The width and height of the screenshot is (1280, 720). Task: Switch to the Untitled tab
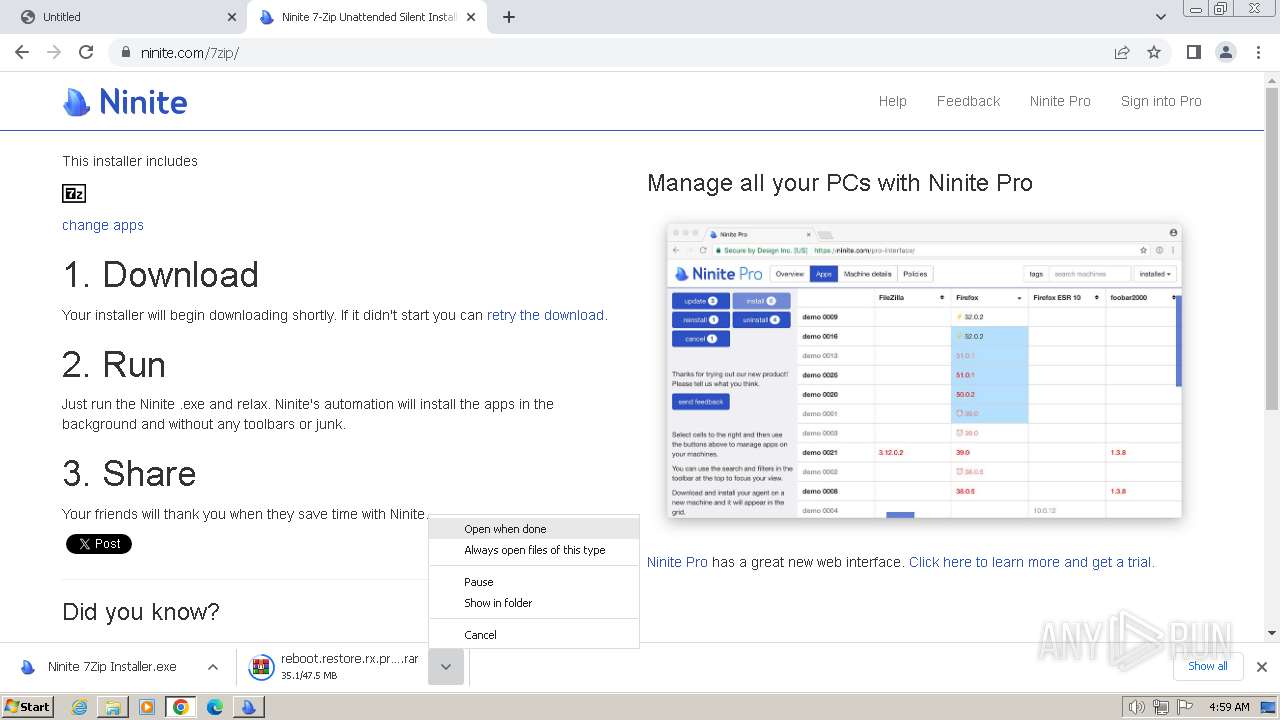pyautogui.click(x=125, y=17)
